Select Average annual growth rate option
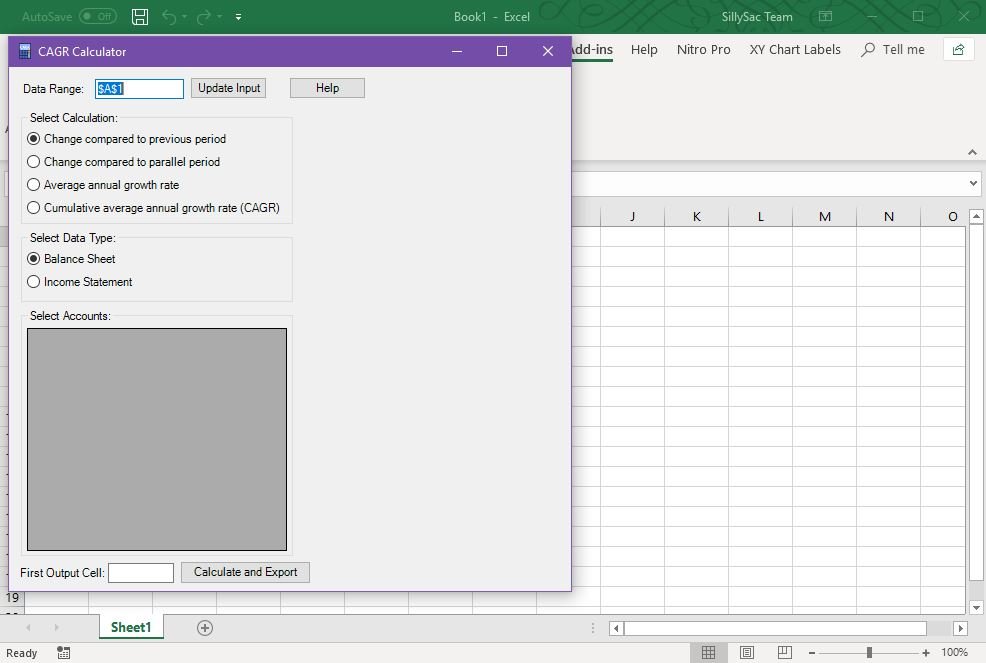986x663 pixels. pos(34,185)
